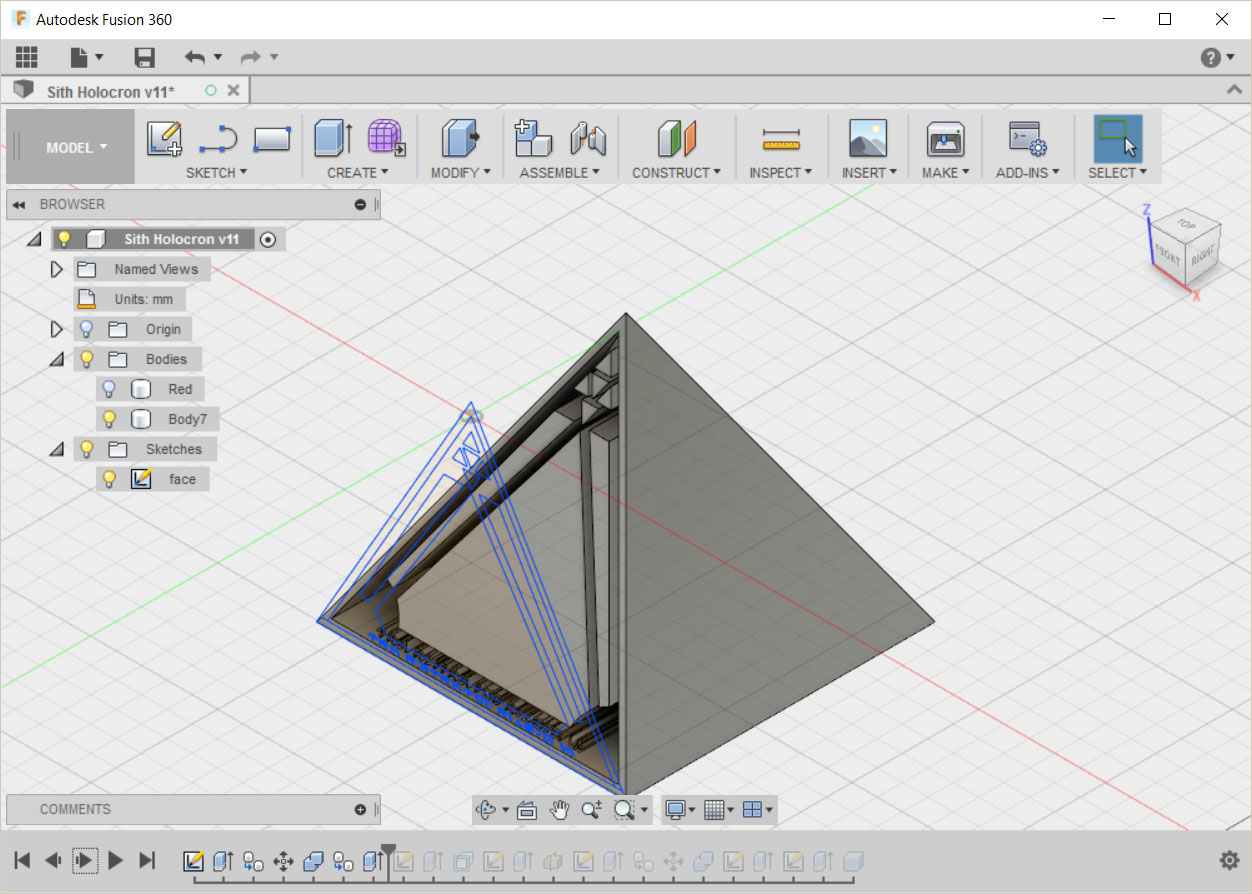Click the Create Form icon
The image size is (1252, 894).
386,138
